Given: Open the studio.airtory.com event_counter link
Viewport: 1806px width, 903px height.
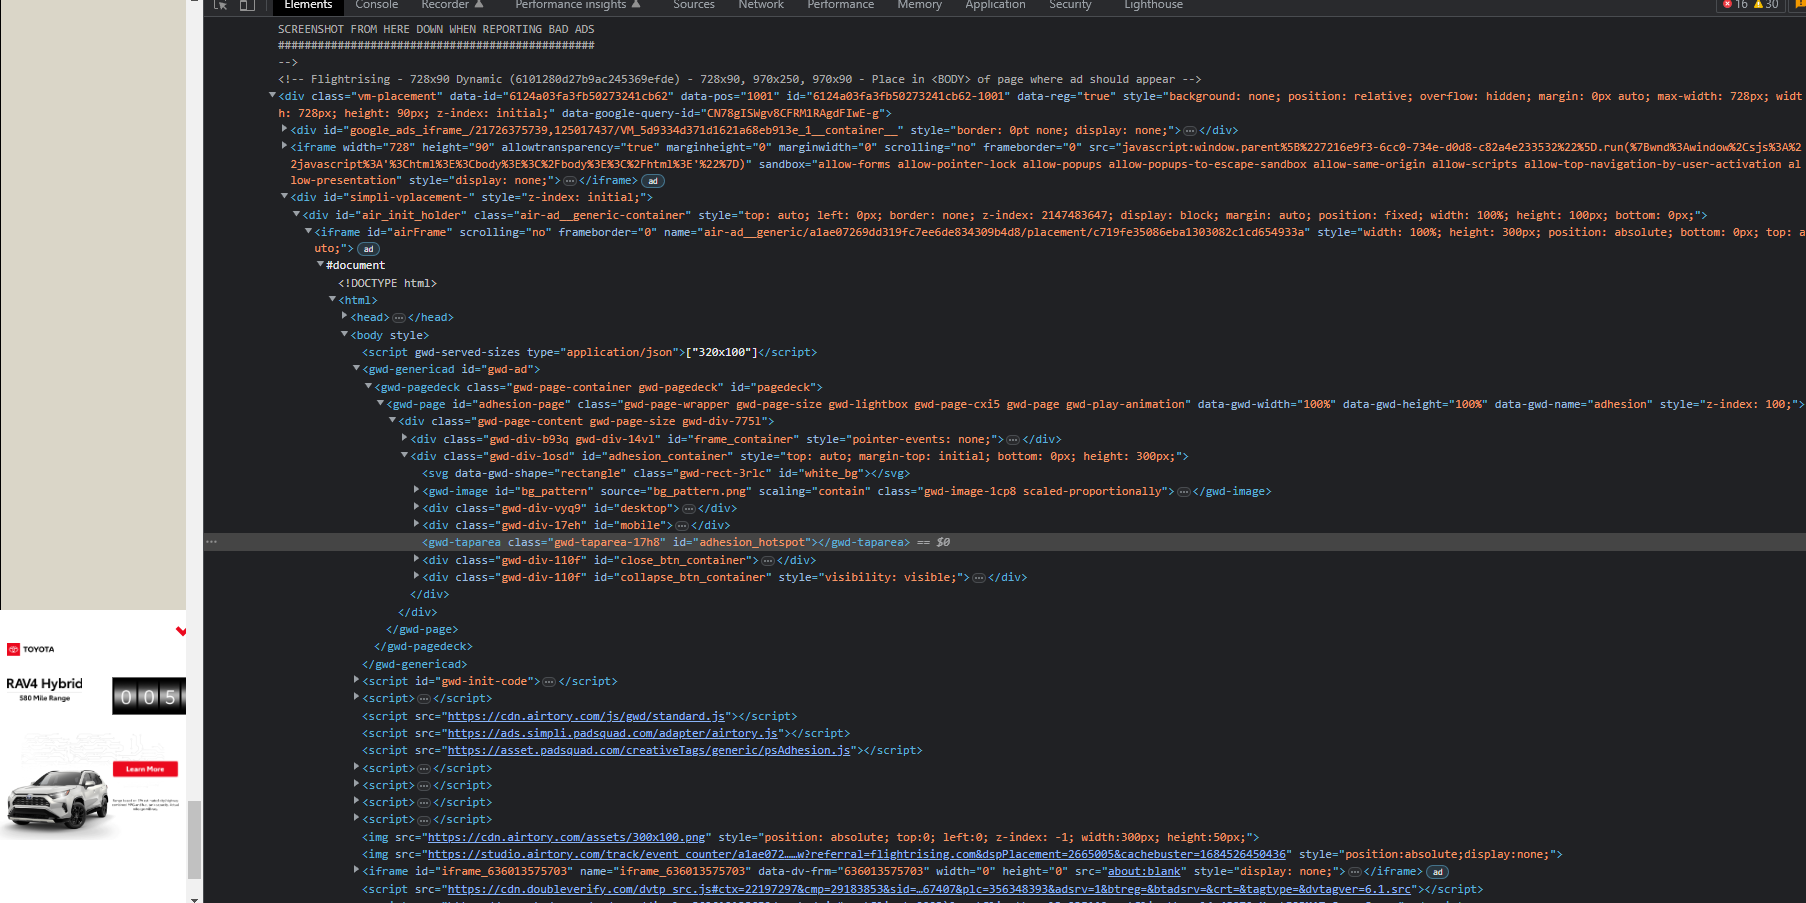Looking at the screenshot, I should tap(857, 855).
